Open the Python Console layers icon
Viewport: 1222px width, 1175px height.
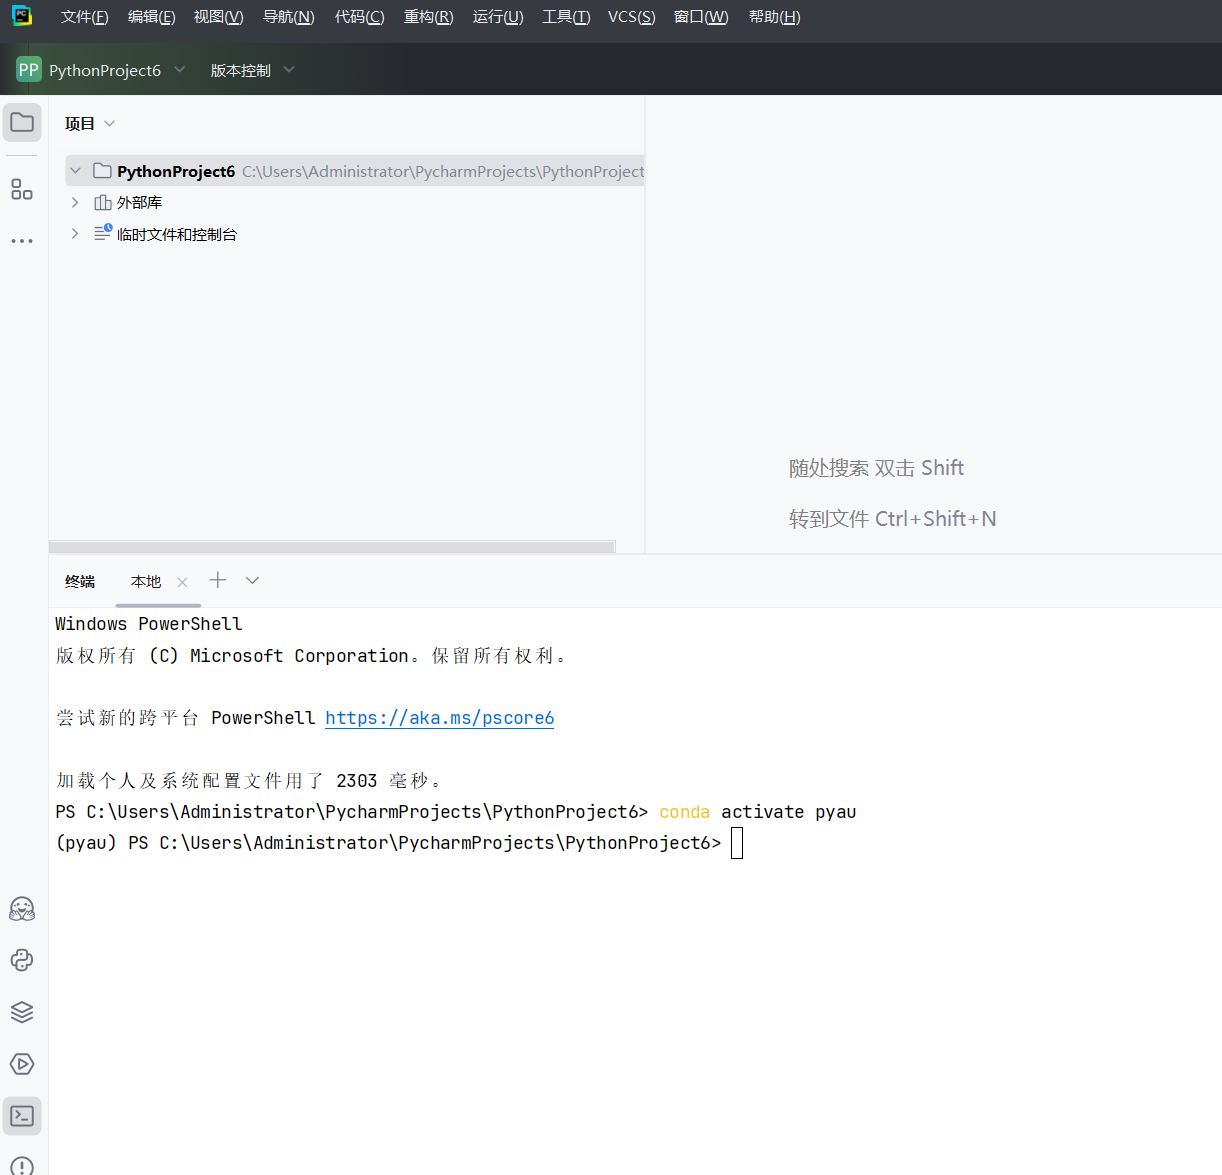pos(22,1012)
